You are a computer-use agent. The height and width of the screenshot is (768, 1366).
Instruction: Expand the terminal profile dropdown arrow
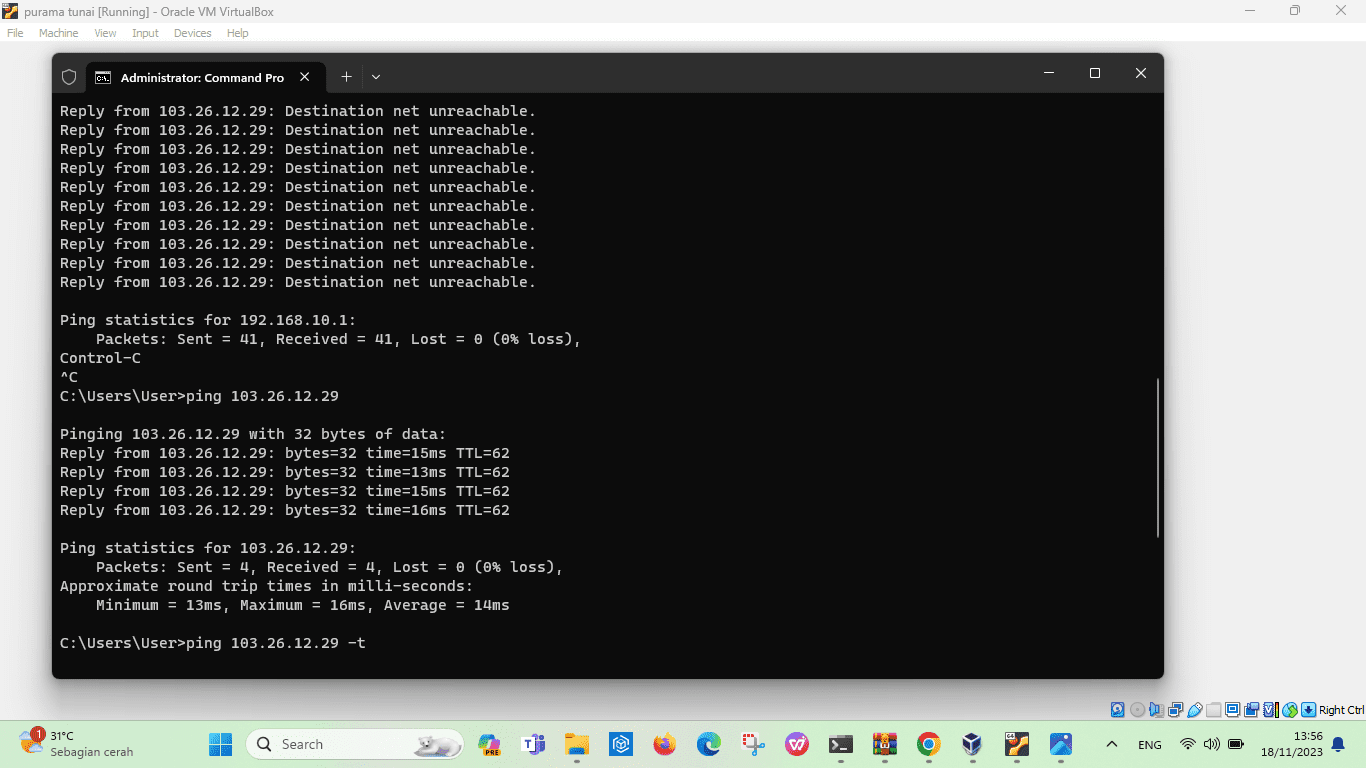376,77
